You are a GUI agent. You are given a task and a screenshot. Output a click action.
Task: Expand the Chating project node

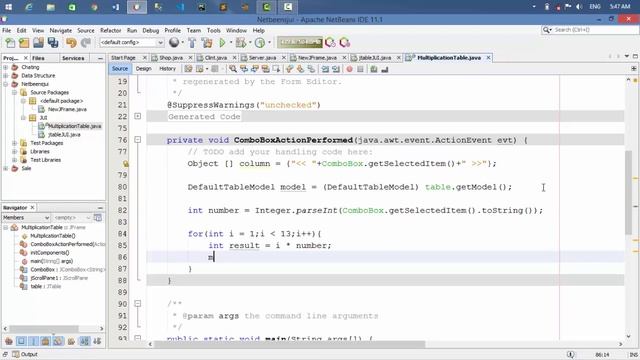(6, 67)
